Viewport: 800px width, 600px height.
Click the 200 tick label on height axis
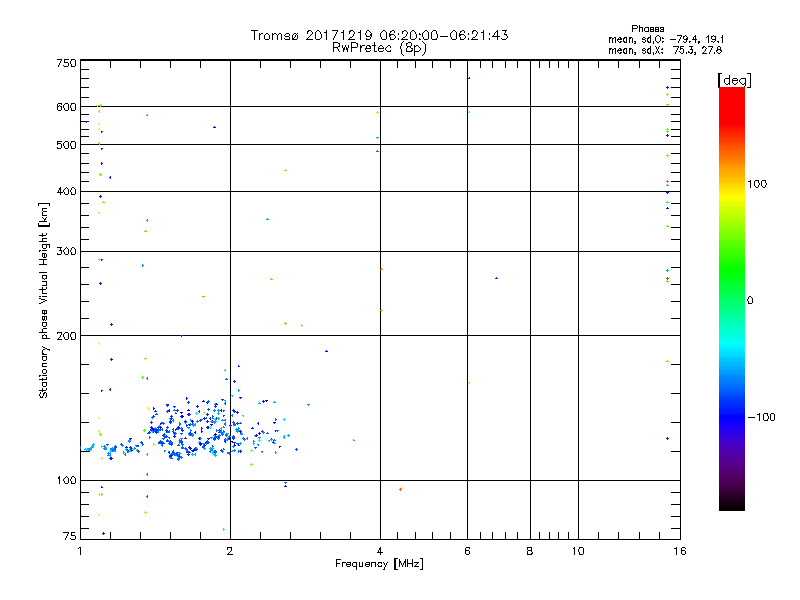66,336
